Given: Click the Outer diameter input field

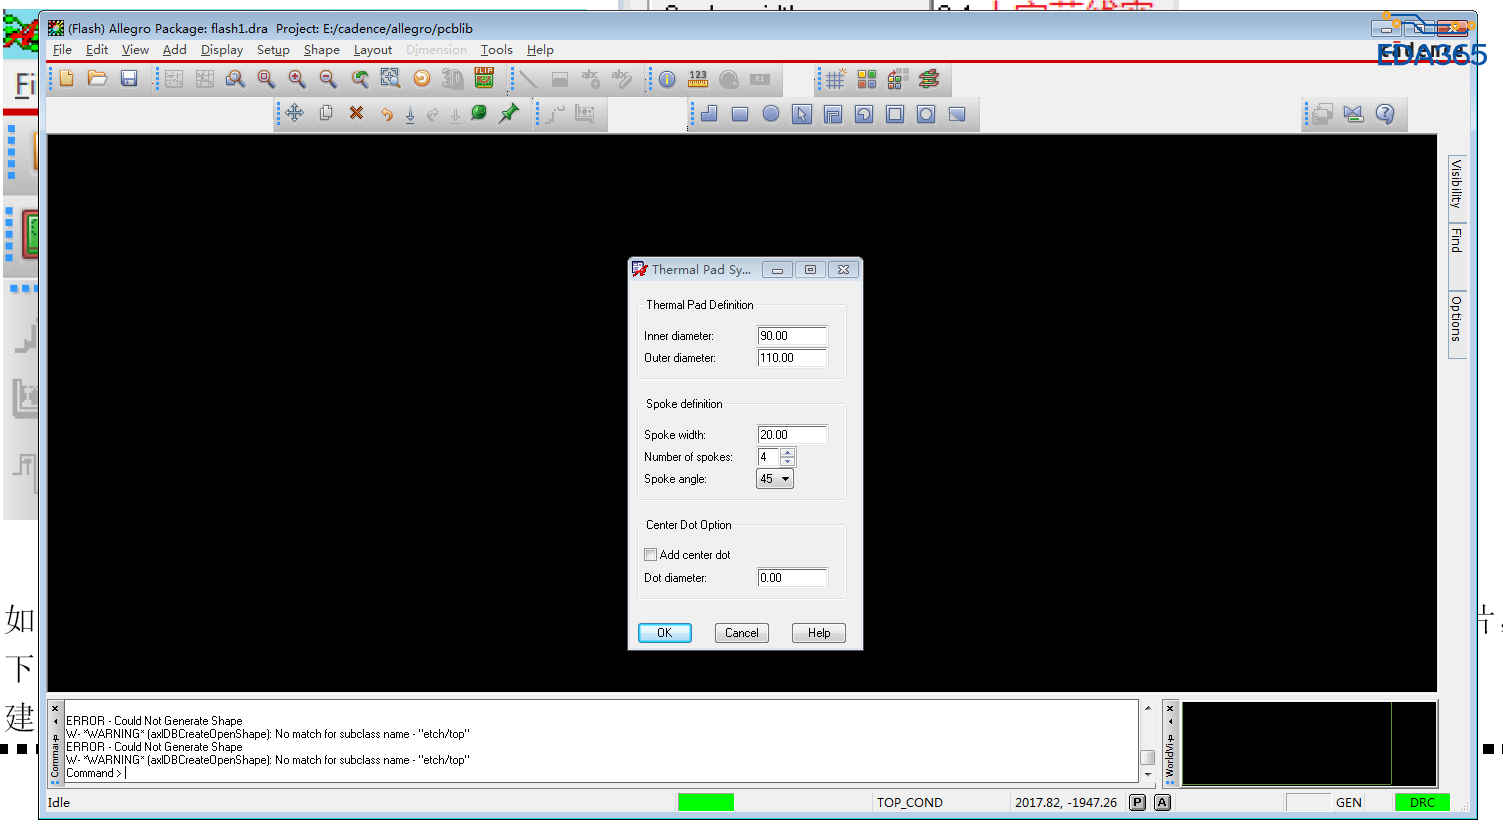Looking at the screenshot, I should [792, 358].
